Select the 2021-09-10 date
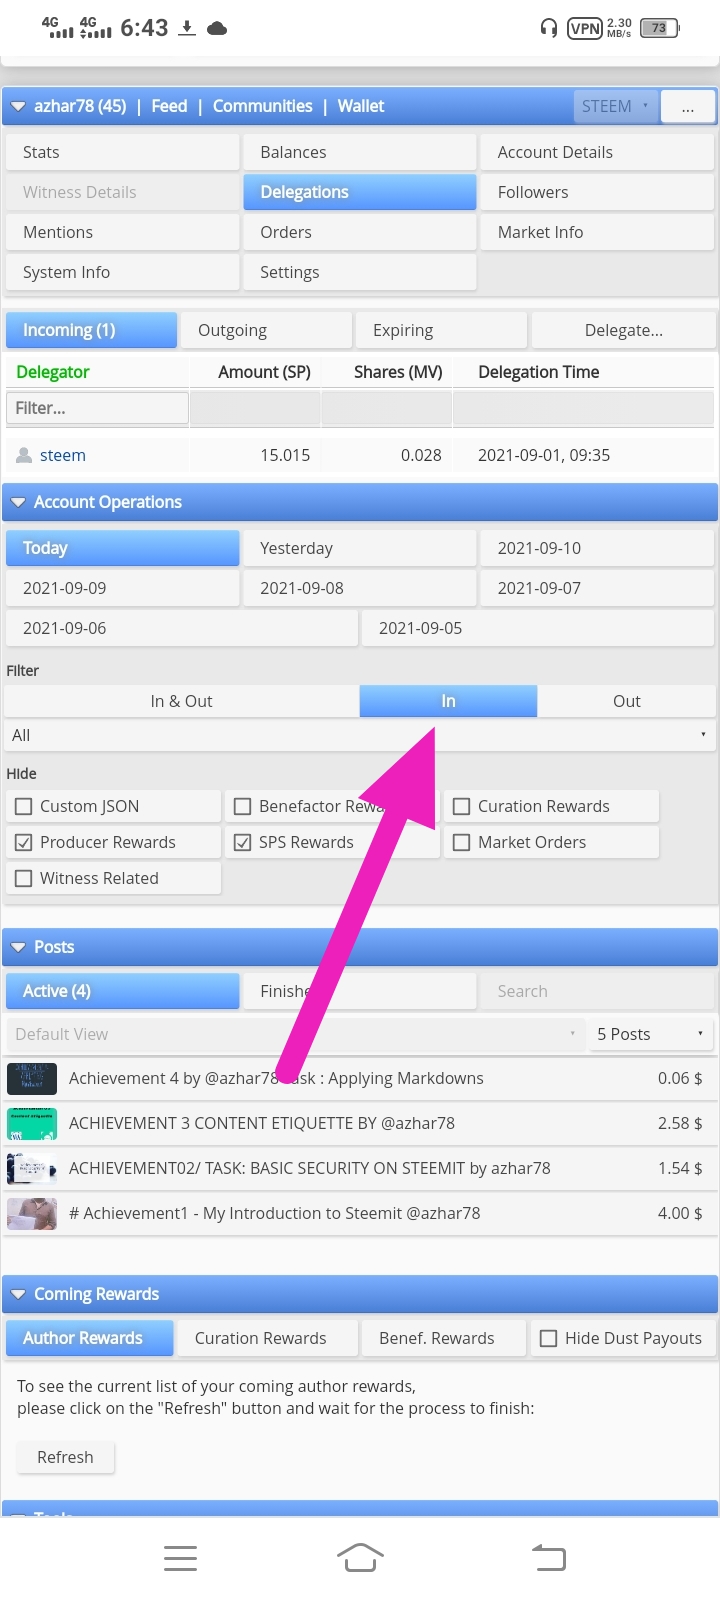 597,548
